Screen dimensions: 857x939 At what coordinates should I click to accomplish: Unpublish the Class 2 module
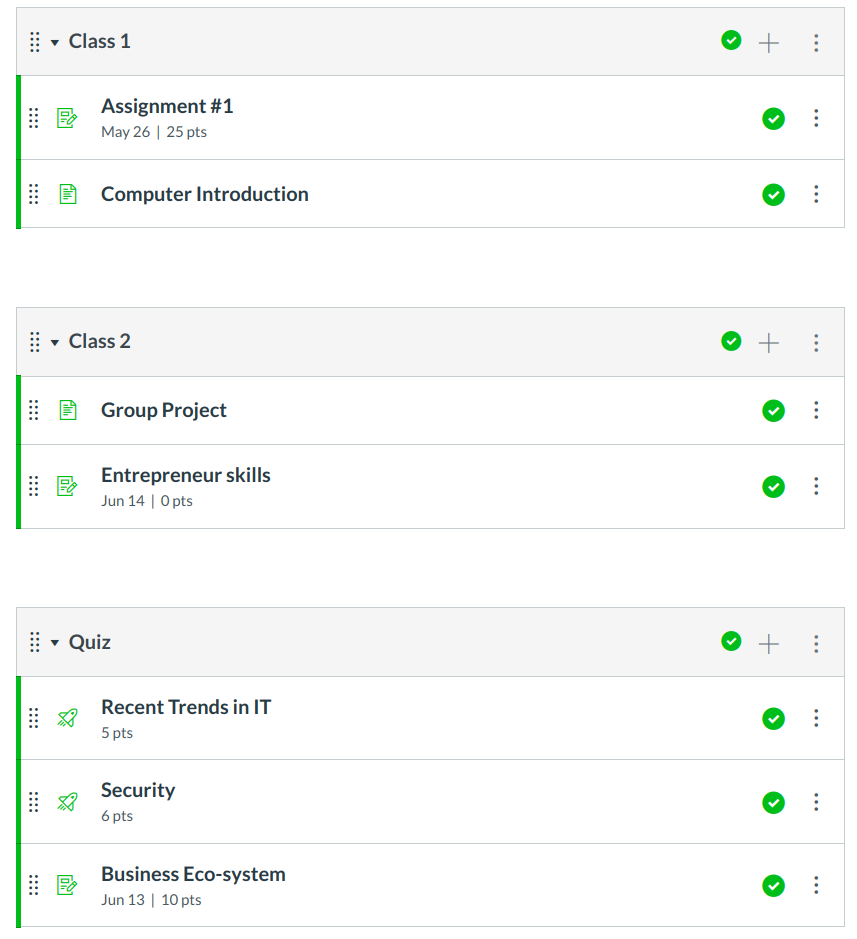coord(731,341)
